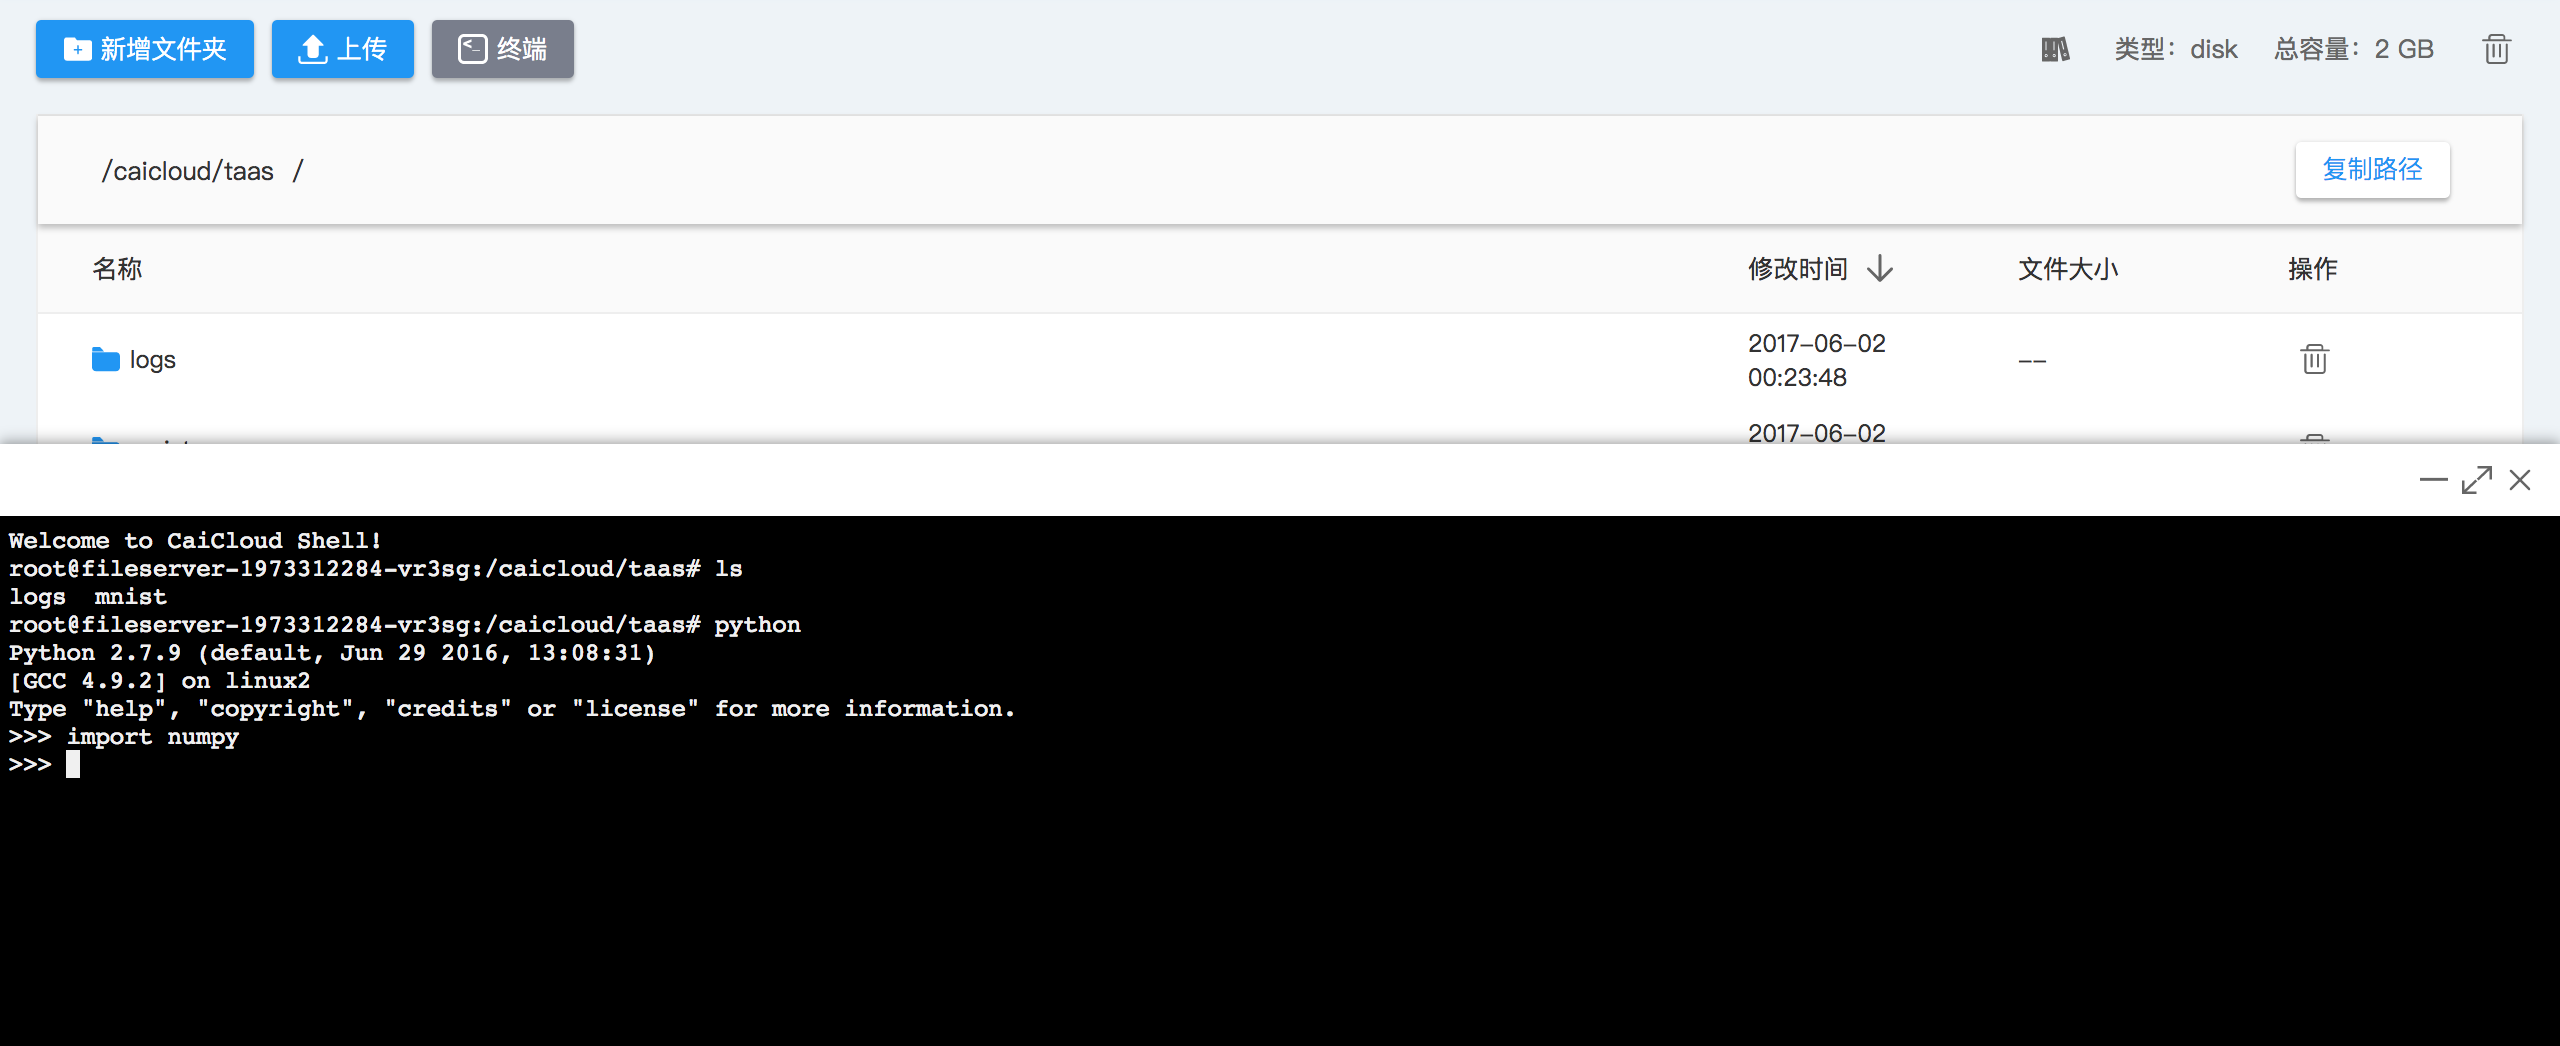This screenshot has height=1046, width=2560.
Task: Click the 新增文件夹 new folder button
Action: pyautogui.click(x=145, y=49)
